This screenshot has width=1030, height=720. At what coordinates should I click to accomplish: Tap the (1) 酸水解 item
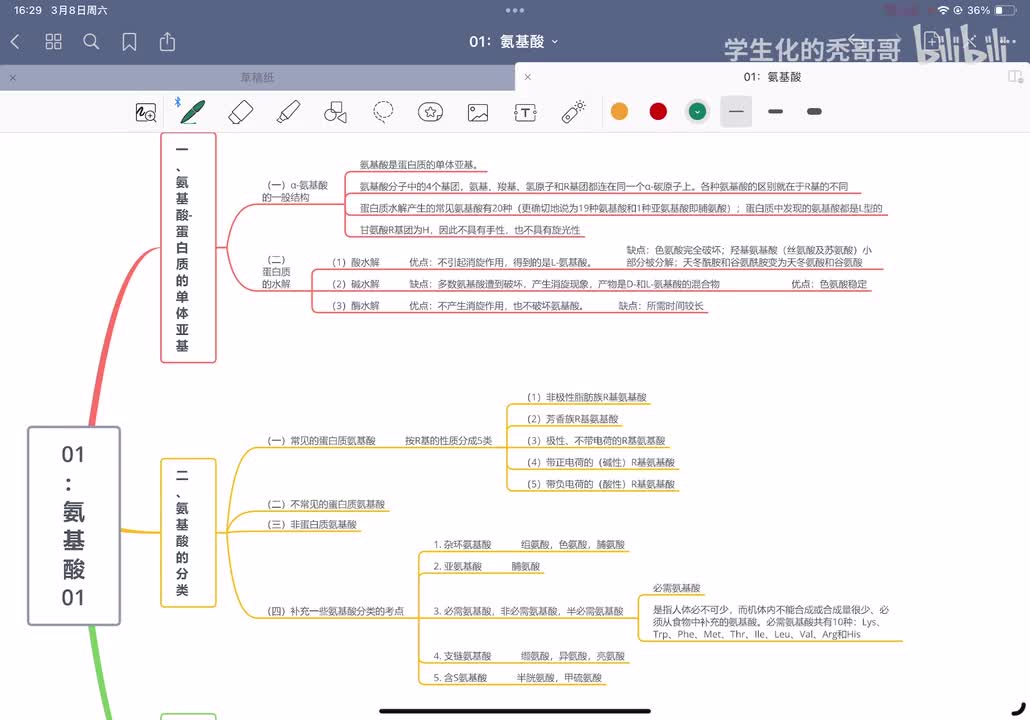355,262
